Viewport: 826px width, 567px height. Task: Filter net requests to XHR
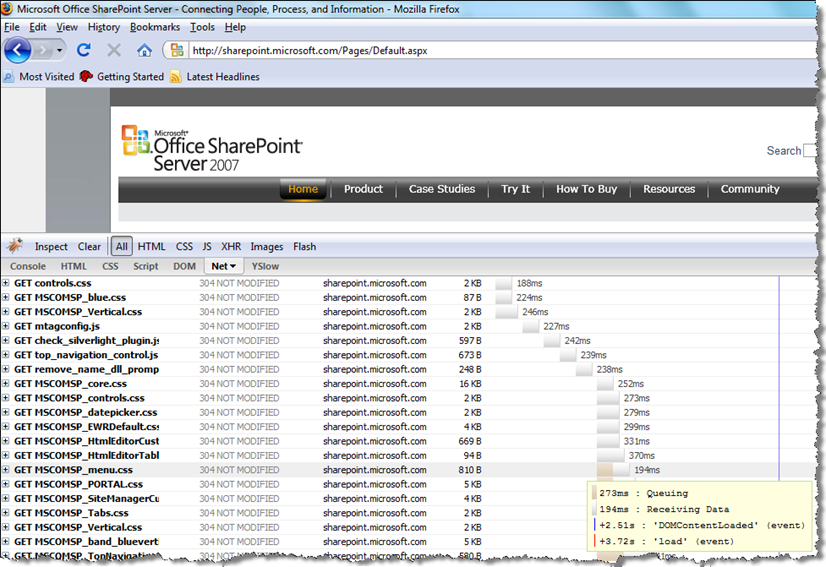click(231, 247)
